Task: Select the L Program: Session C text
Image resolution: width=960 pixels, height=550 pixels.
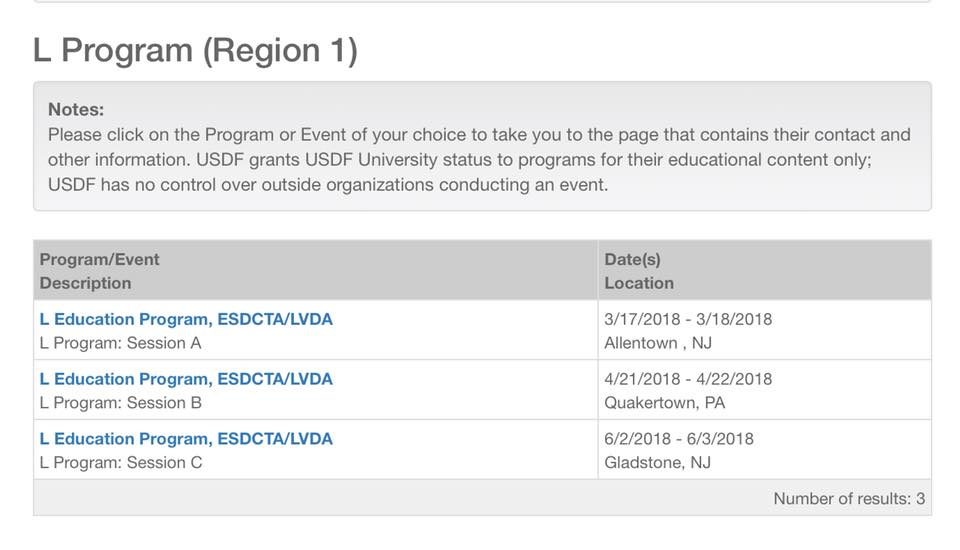Action: point(121,462)
